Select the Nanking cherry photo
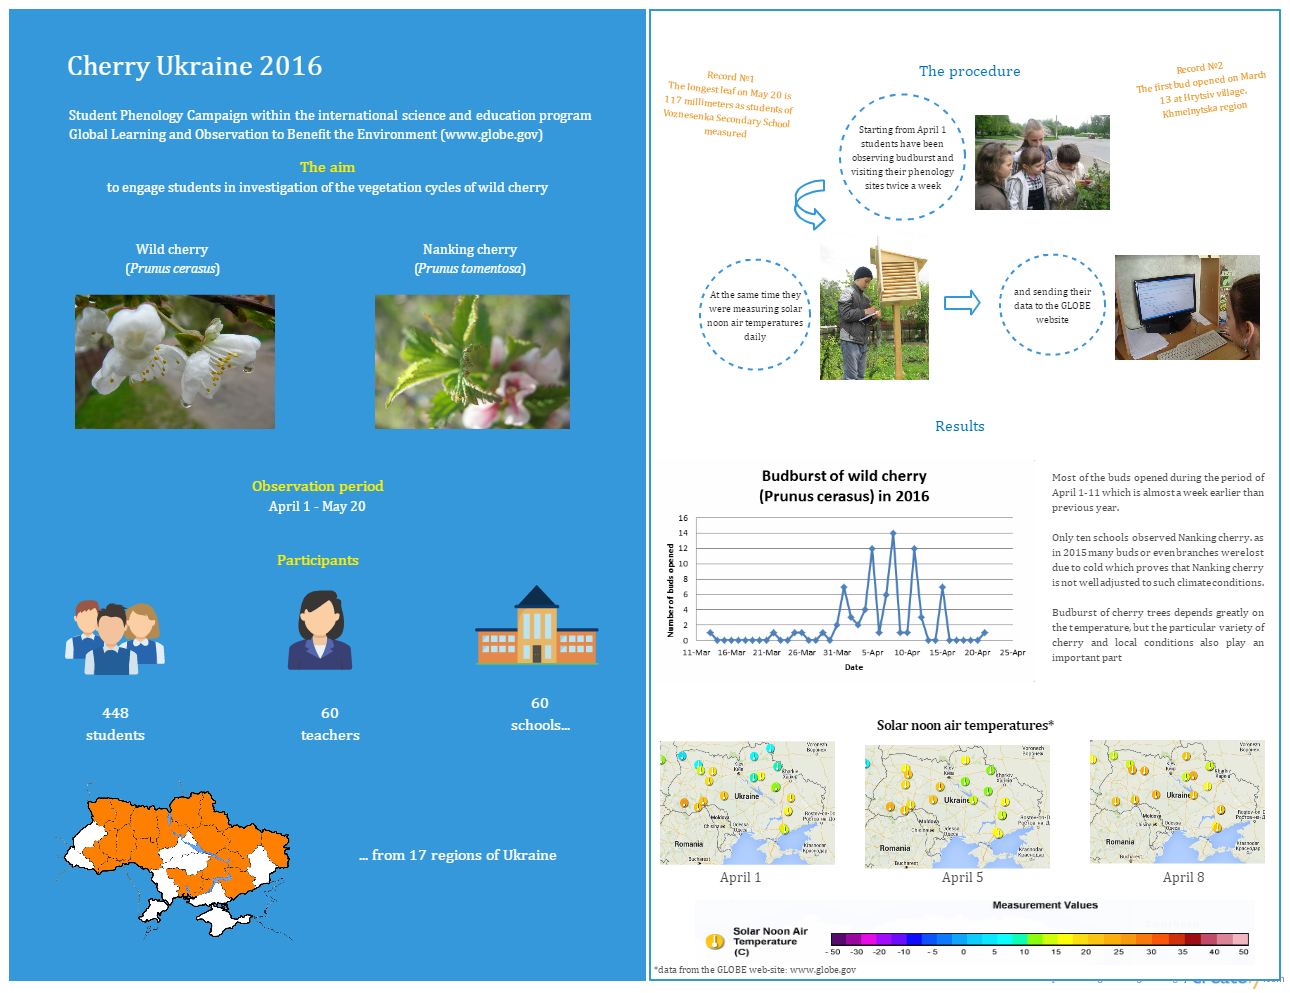The height and width of the screenshot is (993, 1290). click(472, 362)
